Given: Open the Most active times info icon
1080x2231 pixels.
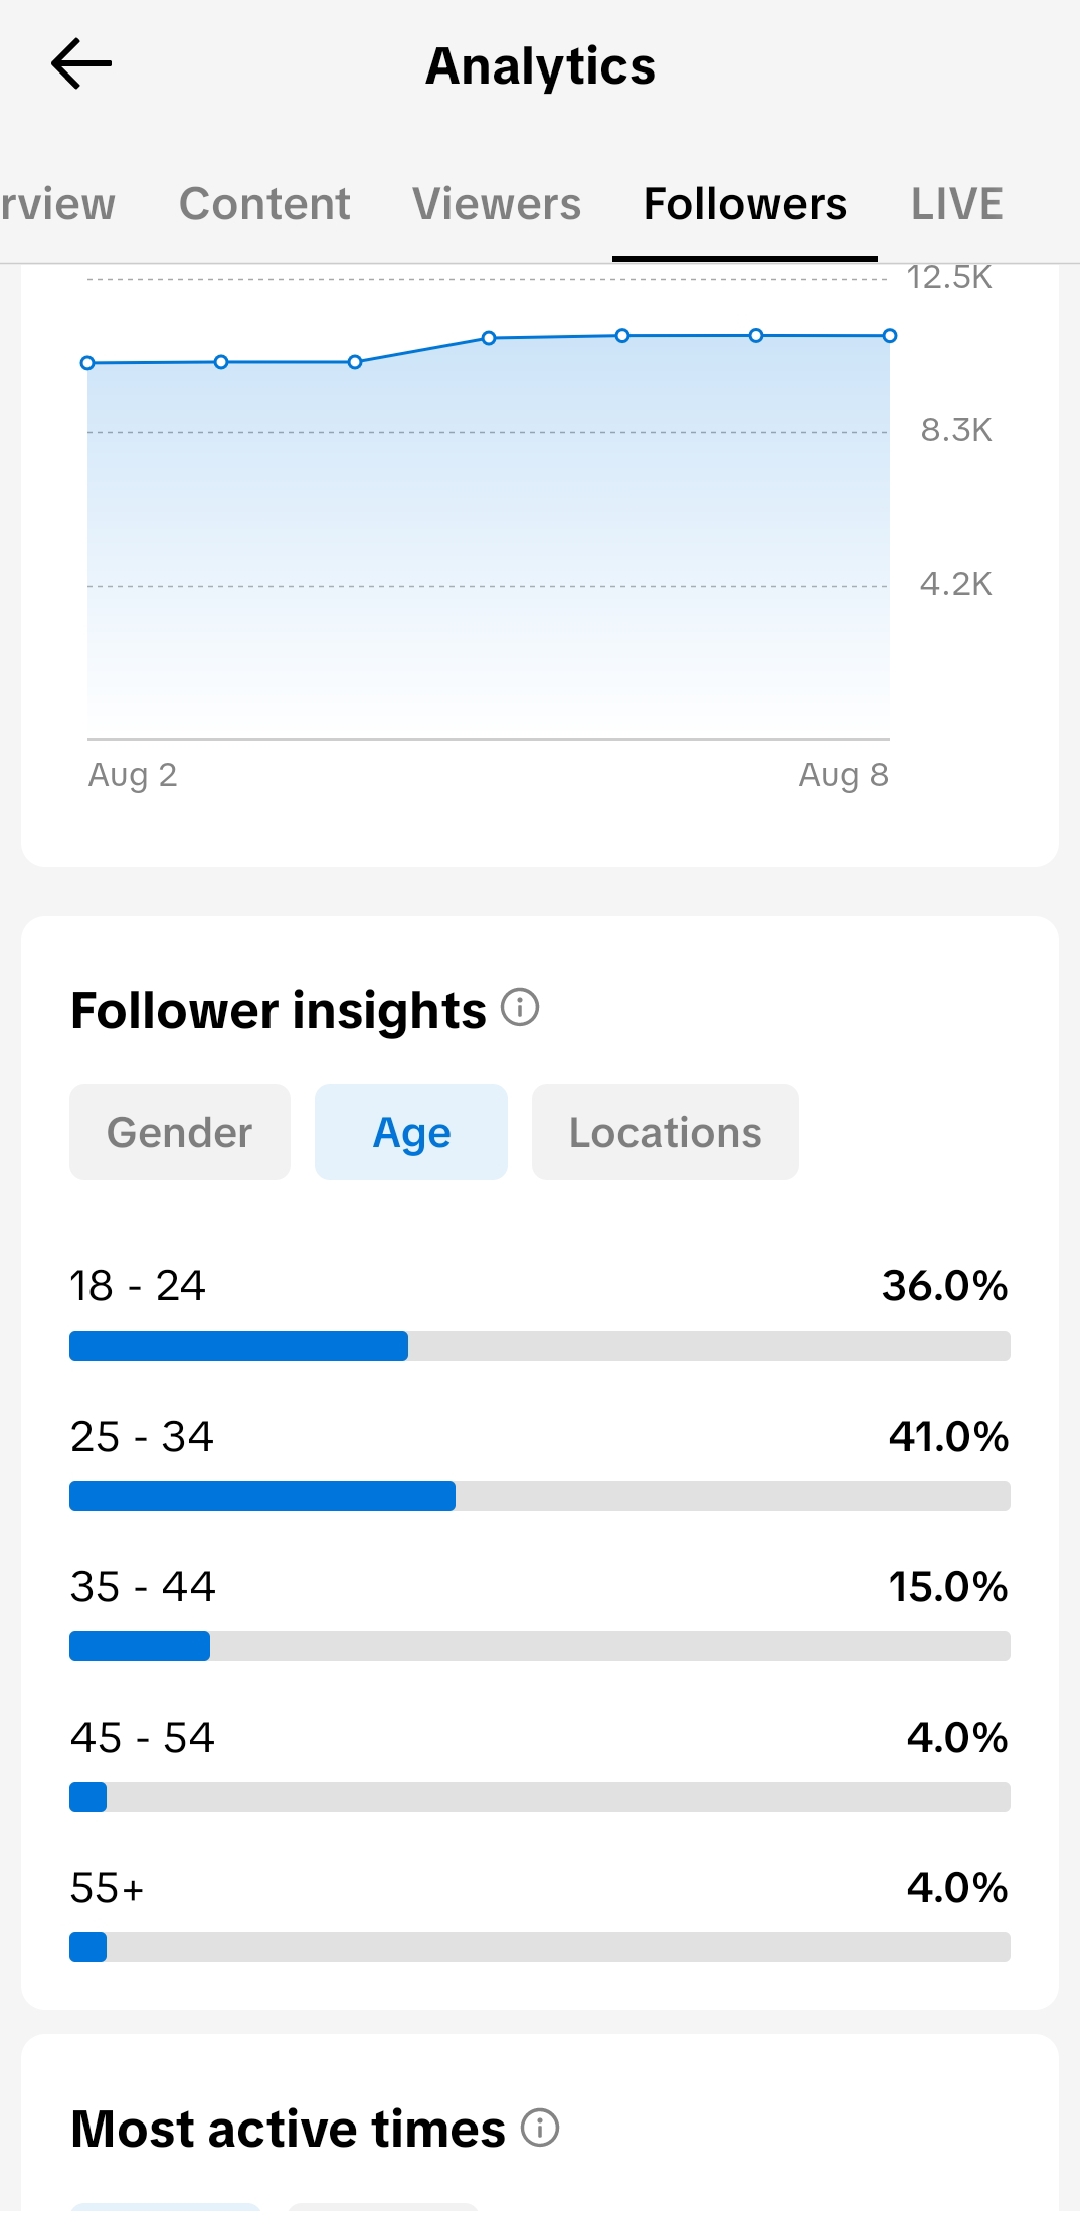Looking at the screenshot, I should pyautogui.click(x=540, y=2127).
